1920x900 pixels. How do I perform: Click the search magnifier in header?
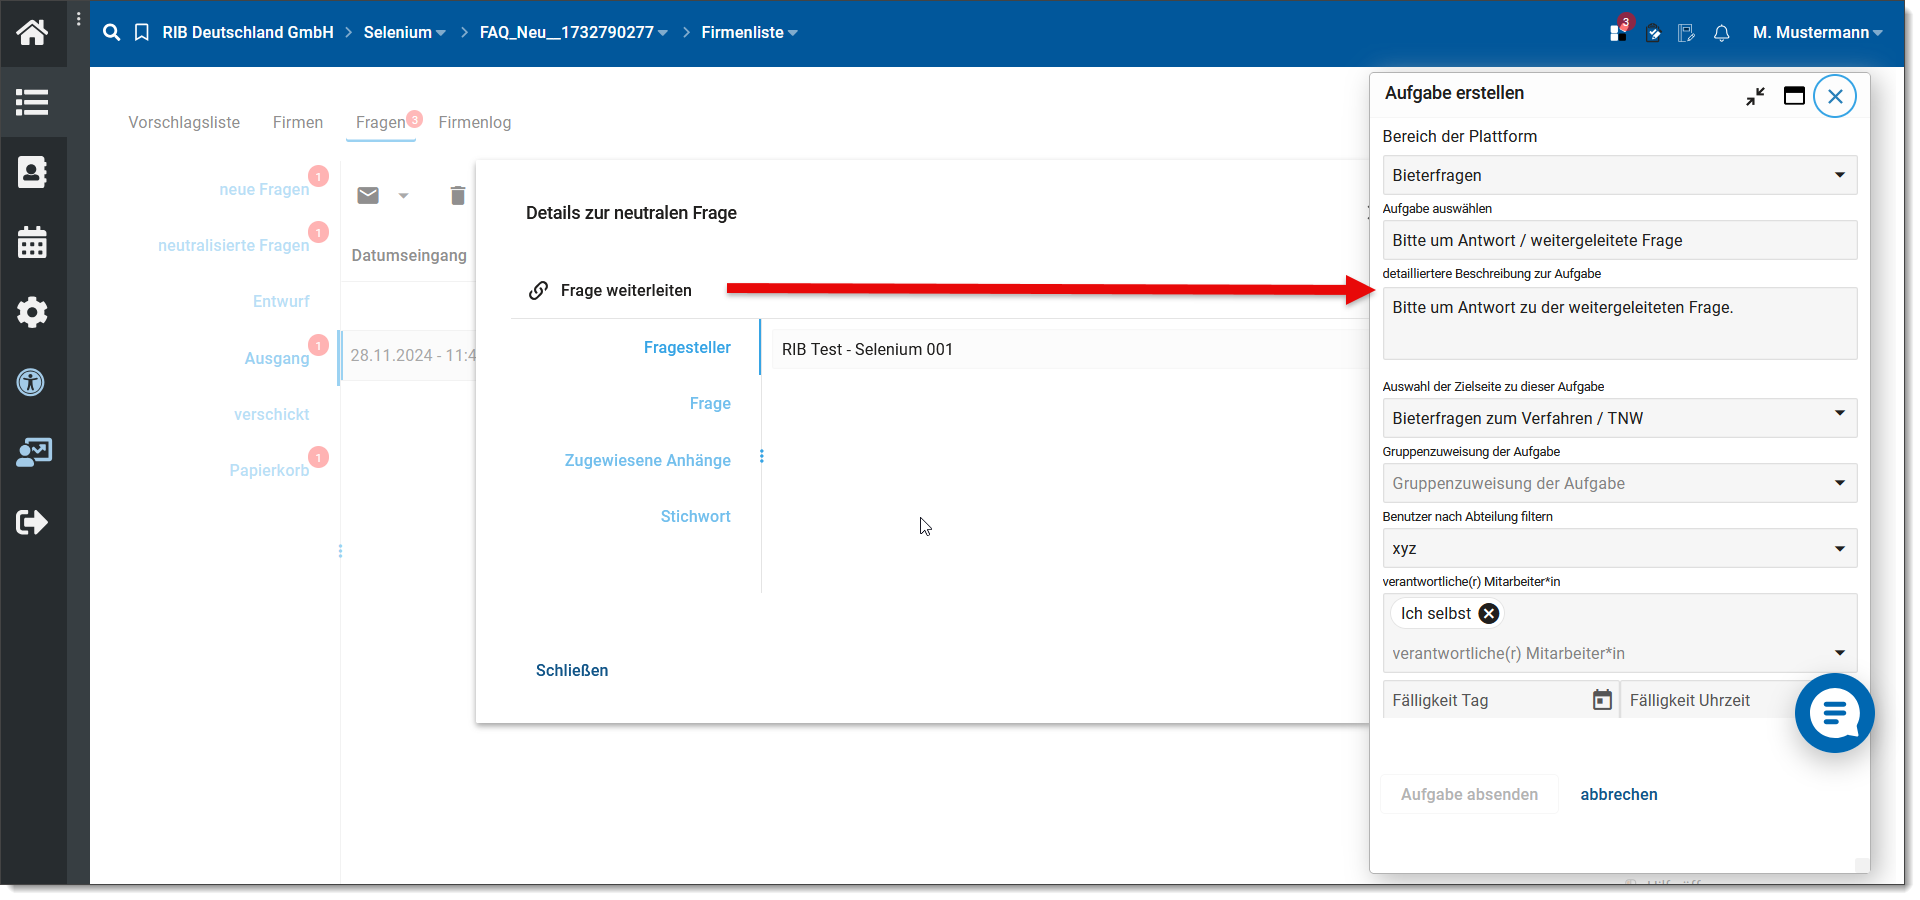click(112, 33)
